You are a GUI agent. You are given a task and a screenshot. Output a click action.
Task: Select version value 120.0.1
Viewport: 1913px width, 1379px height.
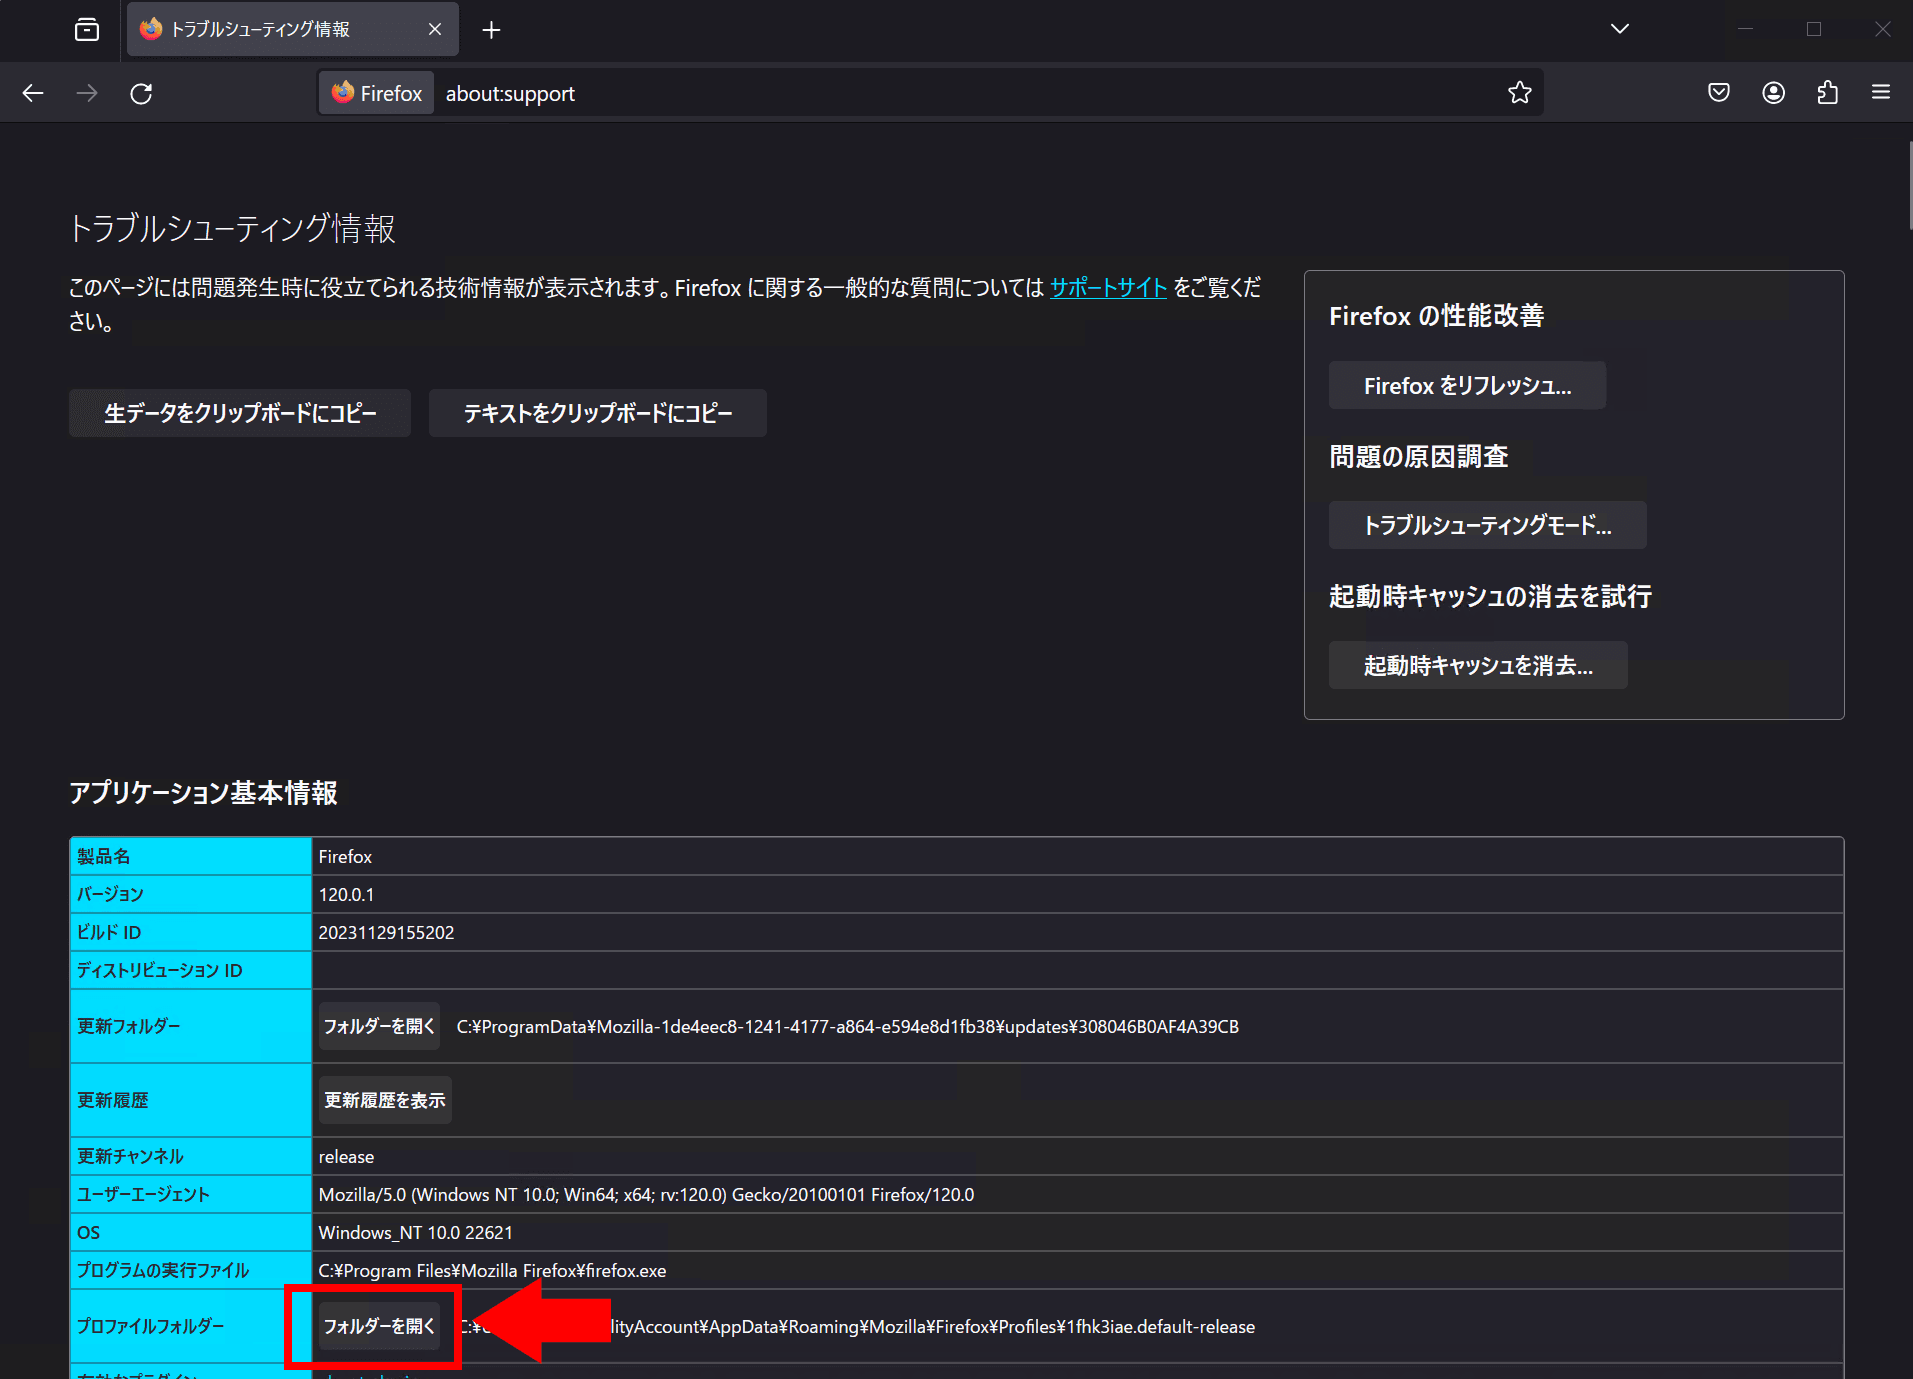(x=346, y=894)
